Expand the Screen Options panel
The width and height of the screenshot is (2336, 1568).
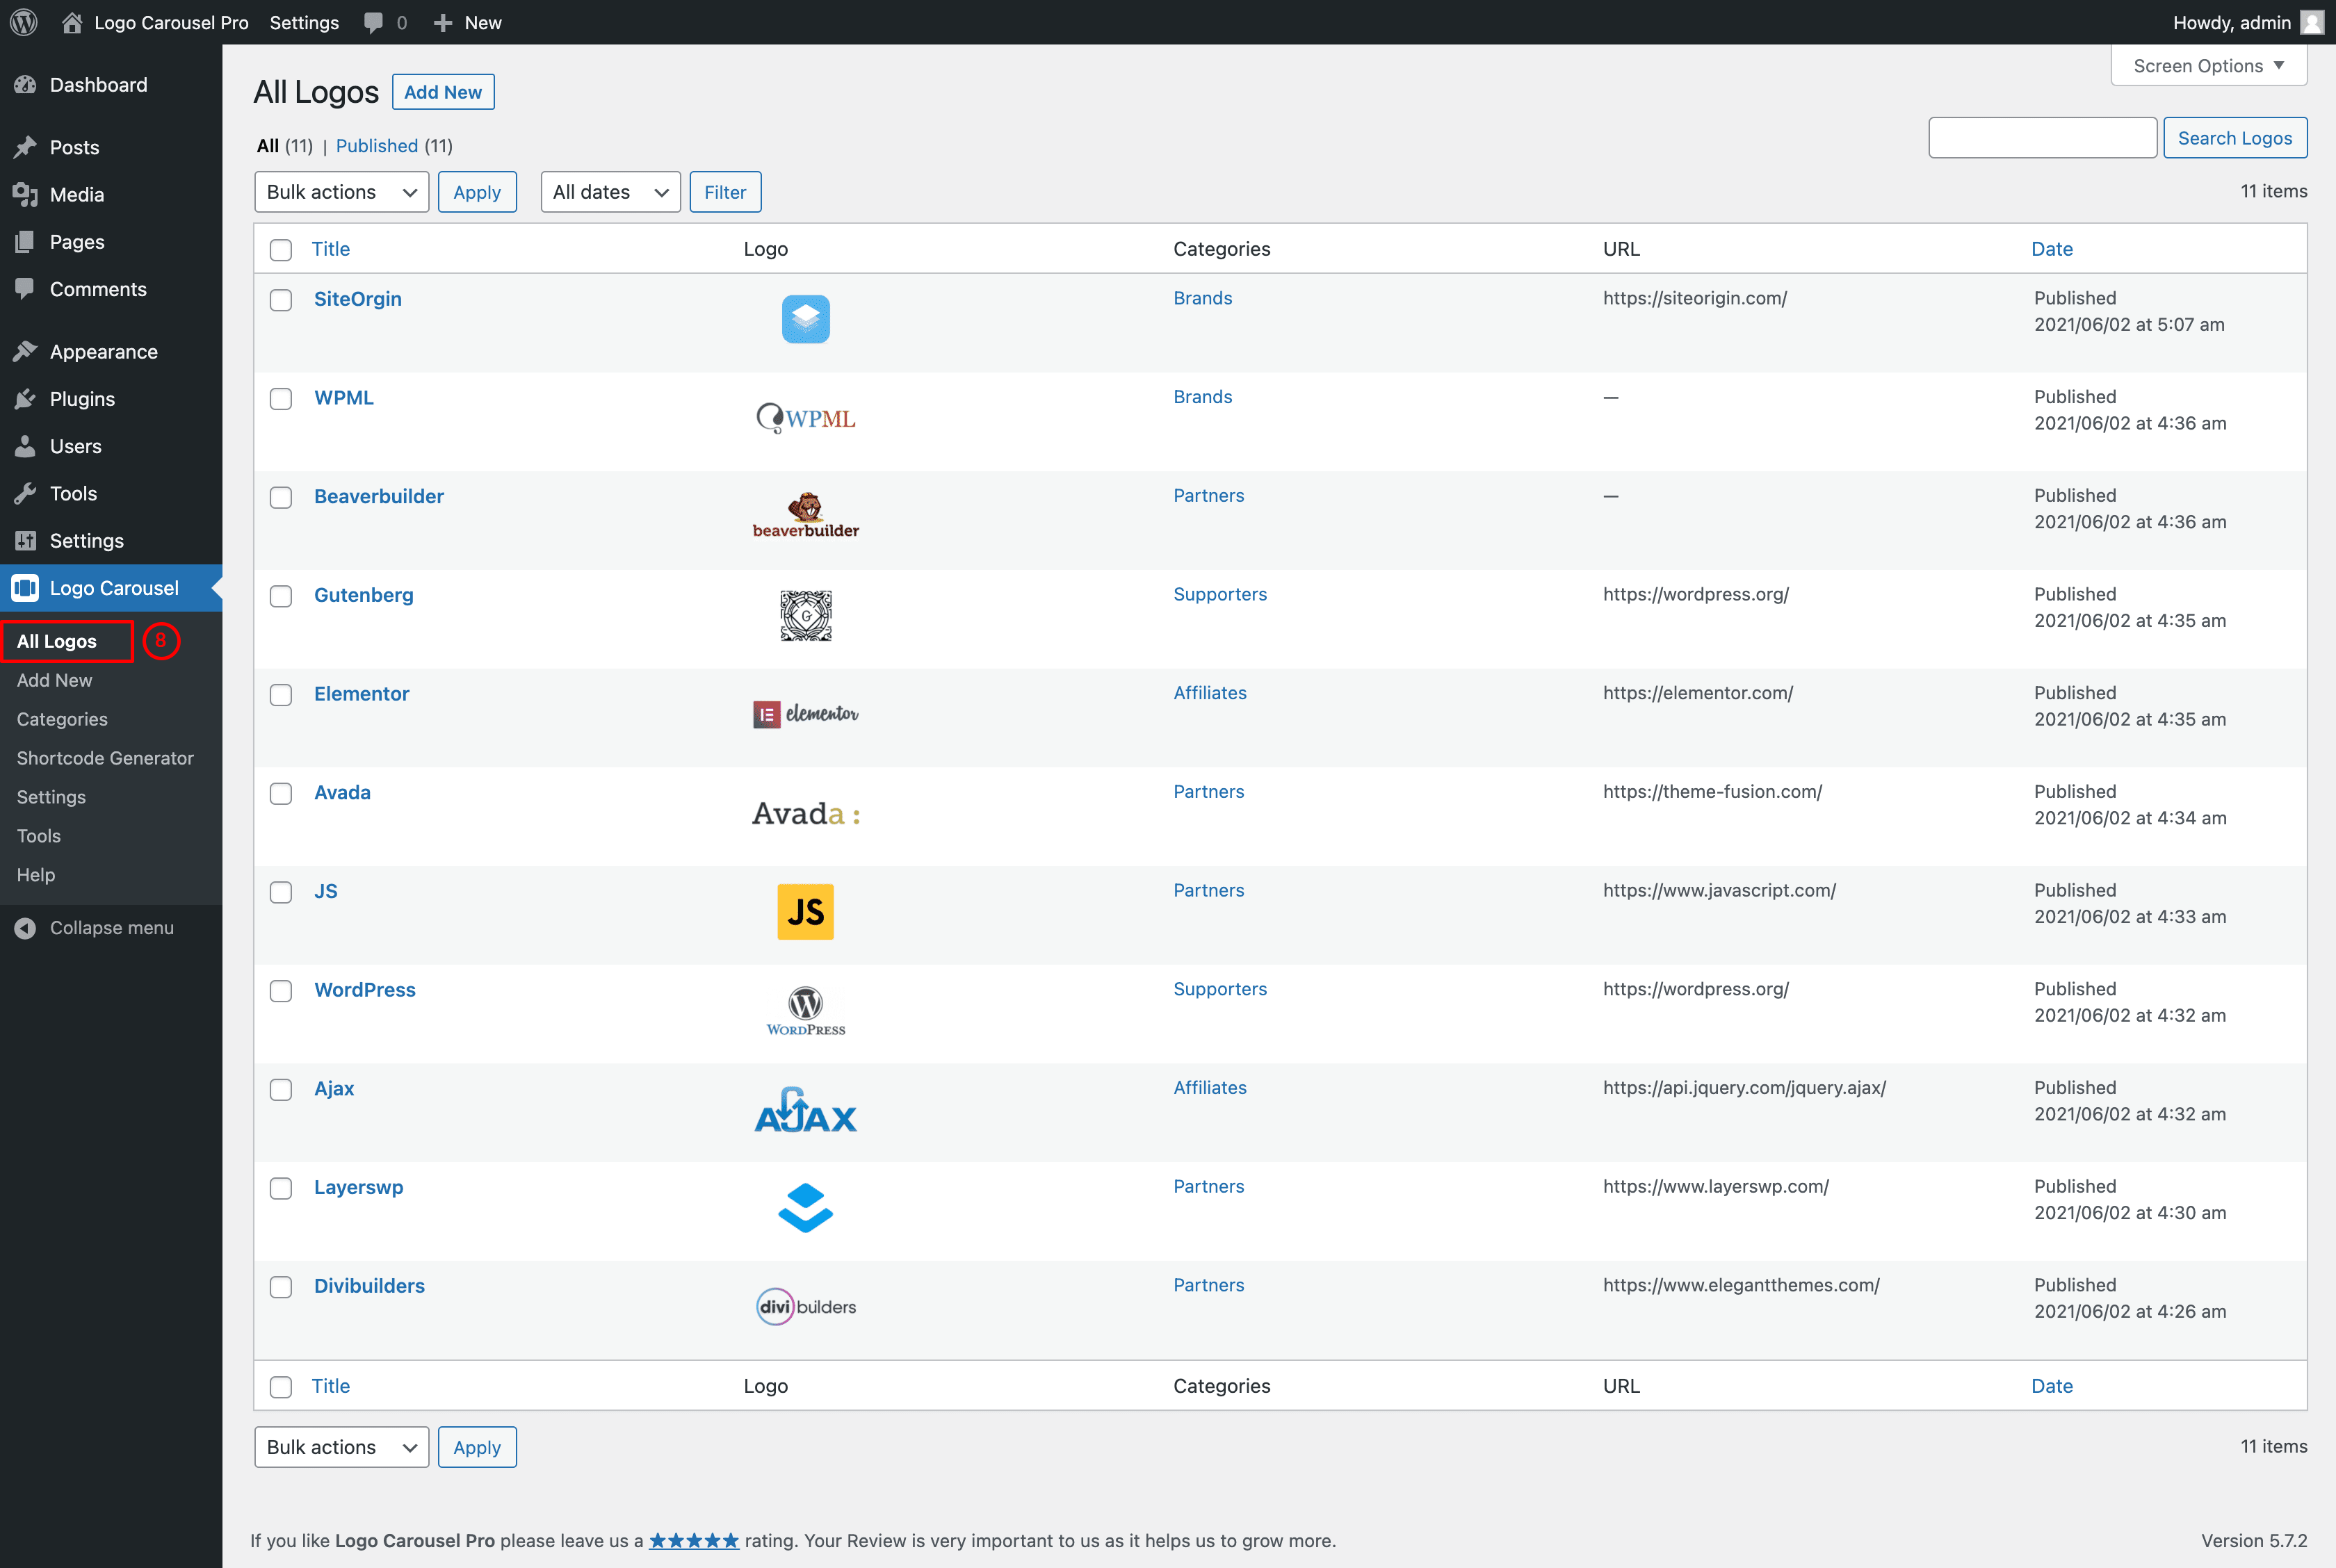click(x=2208, y=66)
